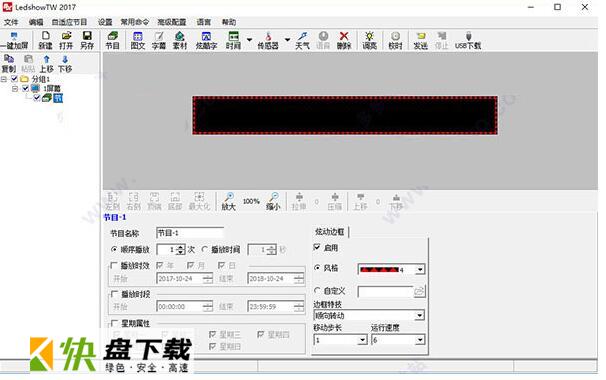Select 1屏幕 screen in tree

coord(51,89)
